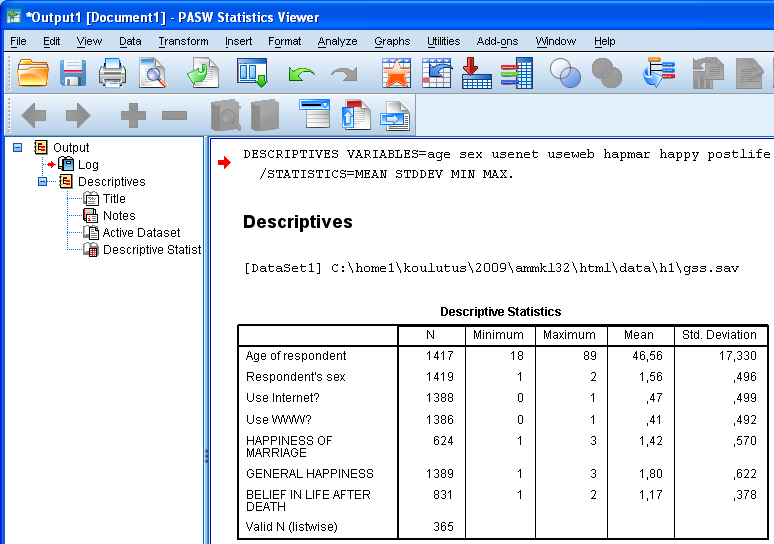
Task: Open the Transform menu
Action: click(x=183, y=41)
